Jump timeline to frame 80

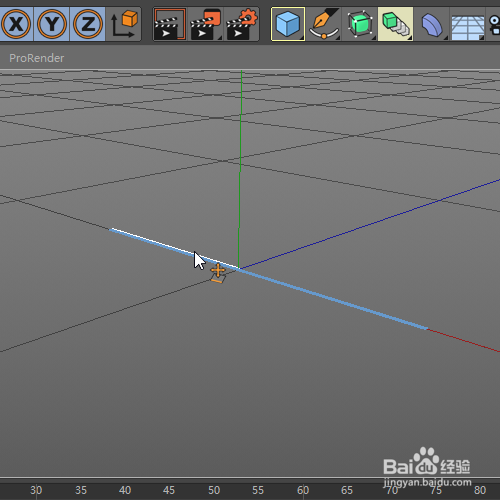pos(480,490)
